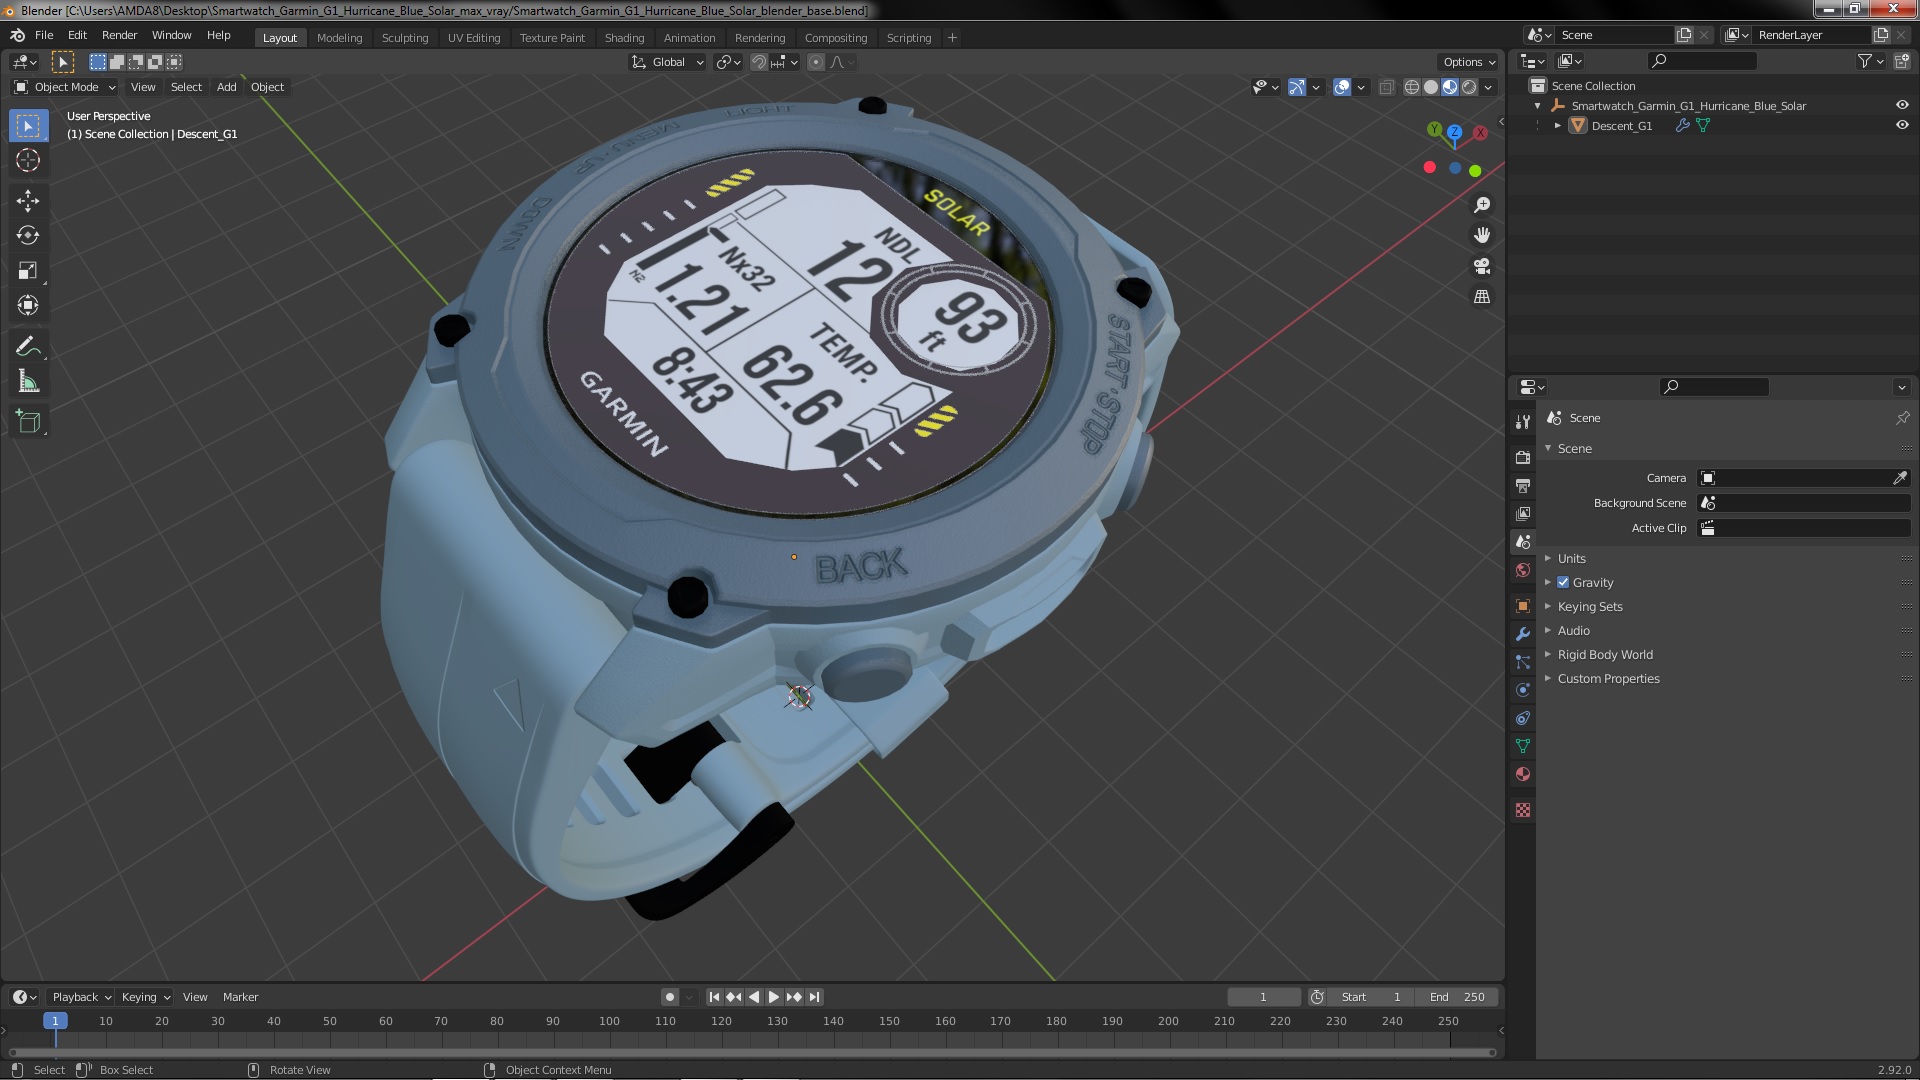Expand the Keying Sets panel
This screenshot has height=1080, width=1920.
click(1589, 607)
